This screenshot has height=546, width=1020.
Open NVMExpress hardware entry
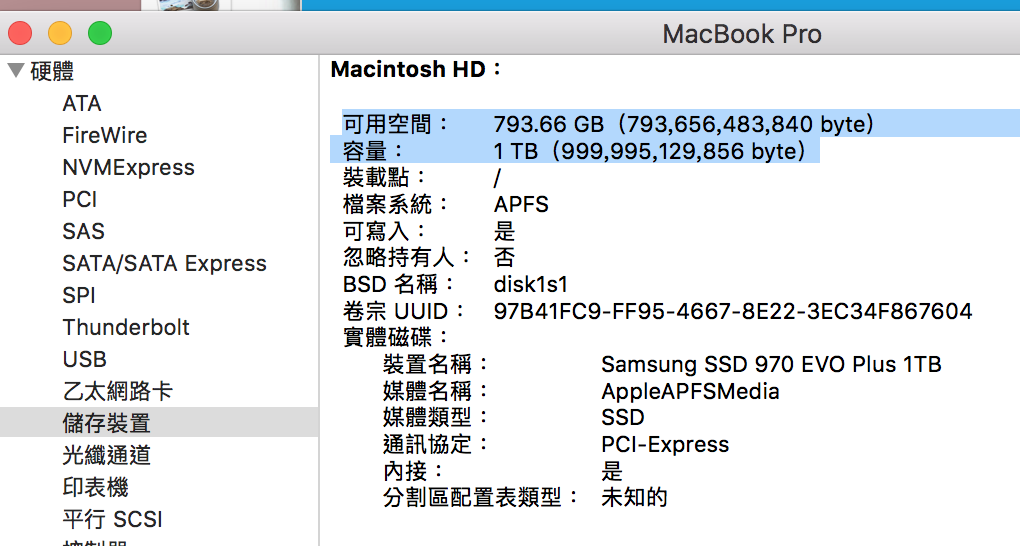tap(128, 167)
